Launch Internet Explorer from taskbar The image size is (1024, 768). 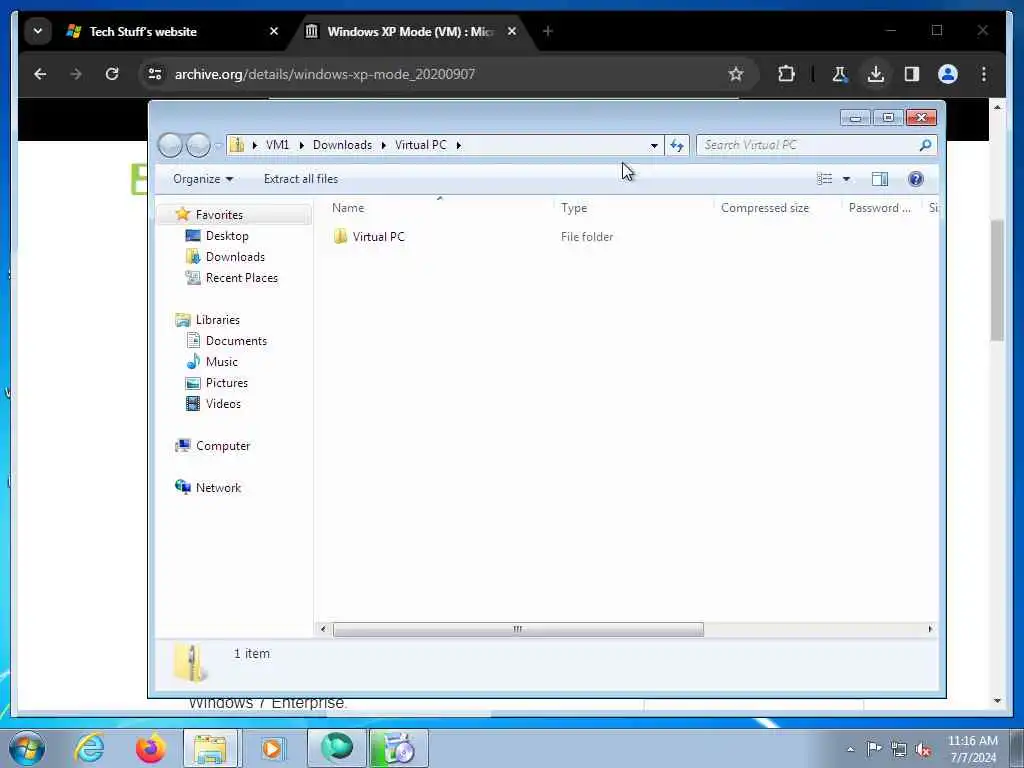click(x=89, y=748)
